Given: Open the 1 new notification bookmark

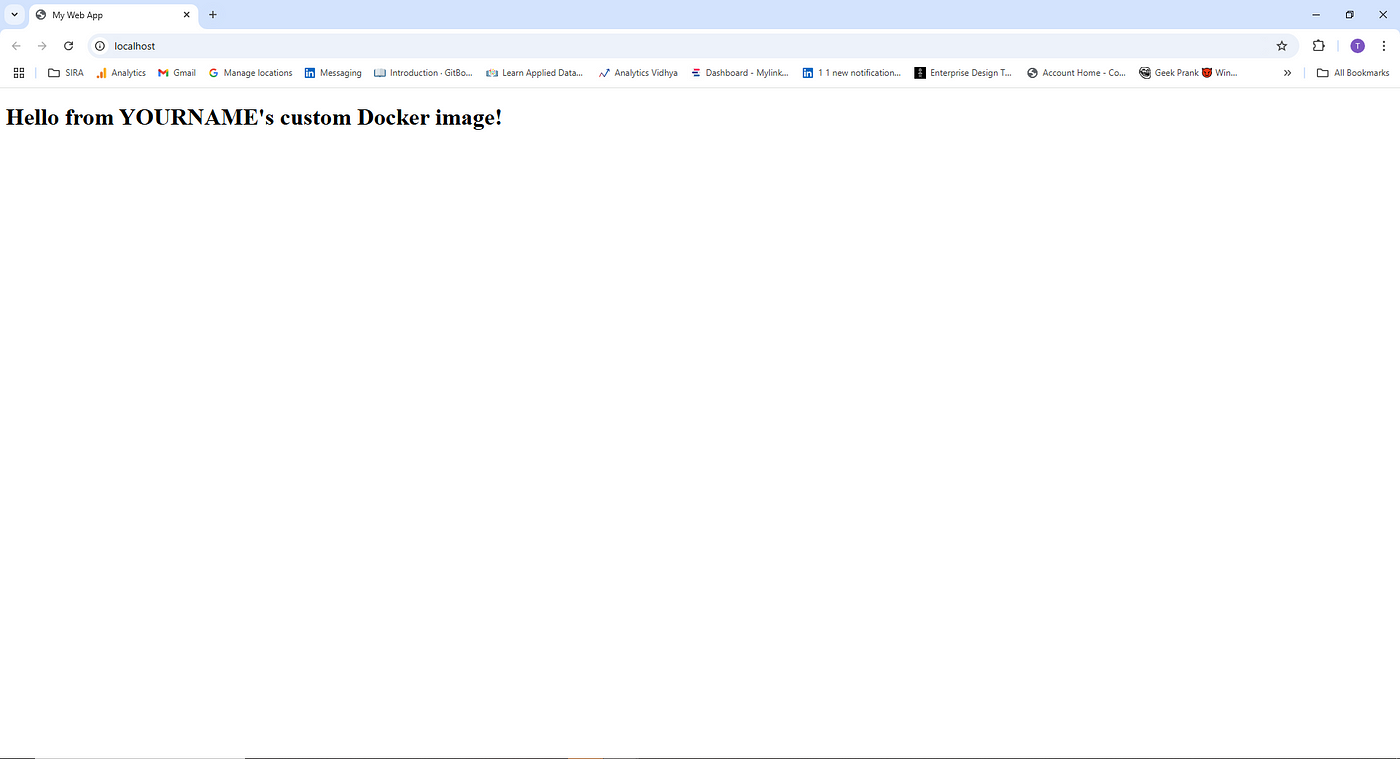Looking at the screenshot, I should pos(852,73).
